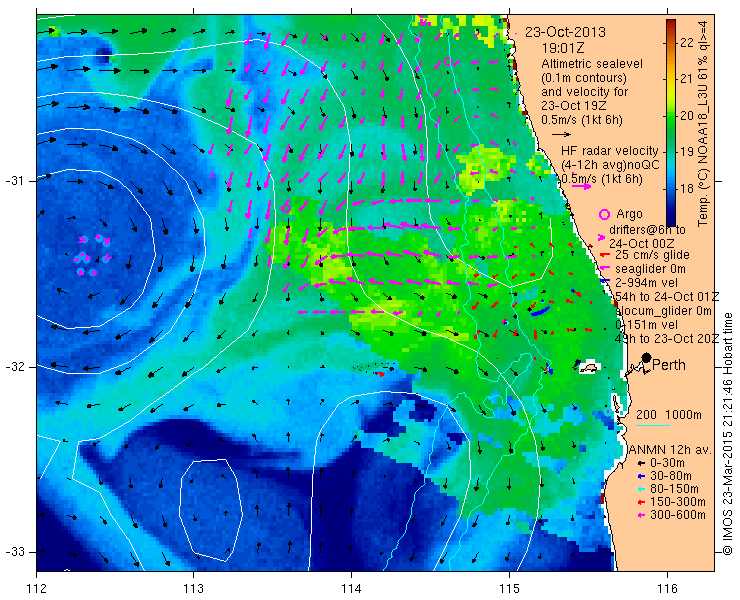Click the cyan 80-150m ANMN arrow symbol
Screen dimensions: 740x600
641,489
